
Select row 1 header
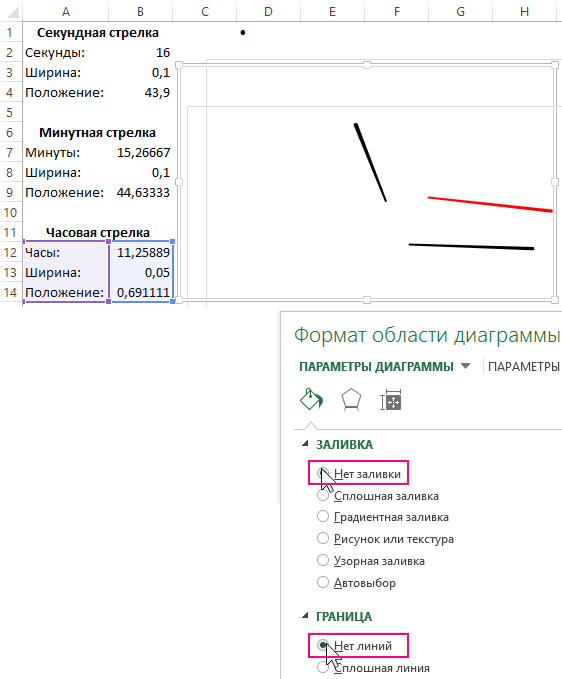tap(11, 32)
